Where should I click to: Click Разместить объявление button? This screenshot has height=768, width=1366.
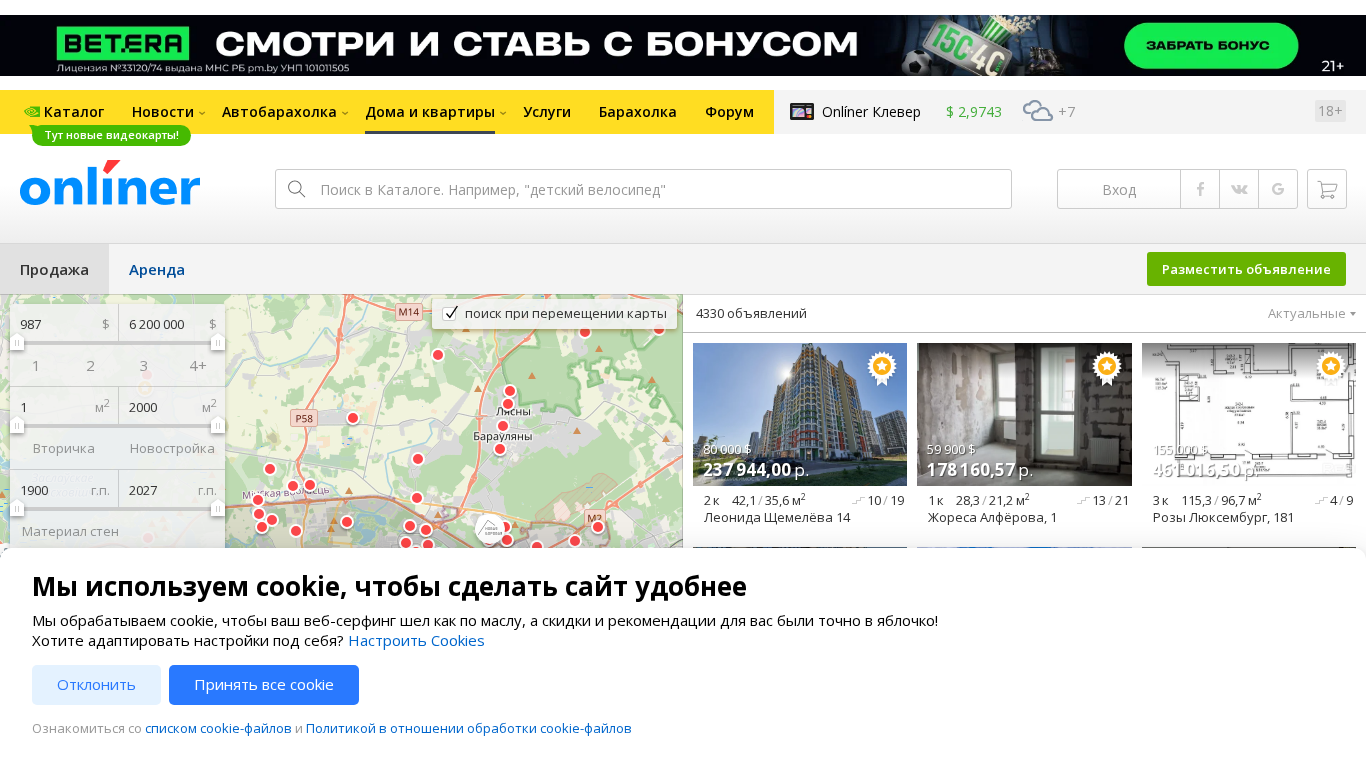pyautogui.click(x=1246, y=269)
